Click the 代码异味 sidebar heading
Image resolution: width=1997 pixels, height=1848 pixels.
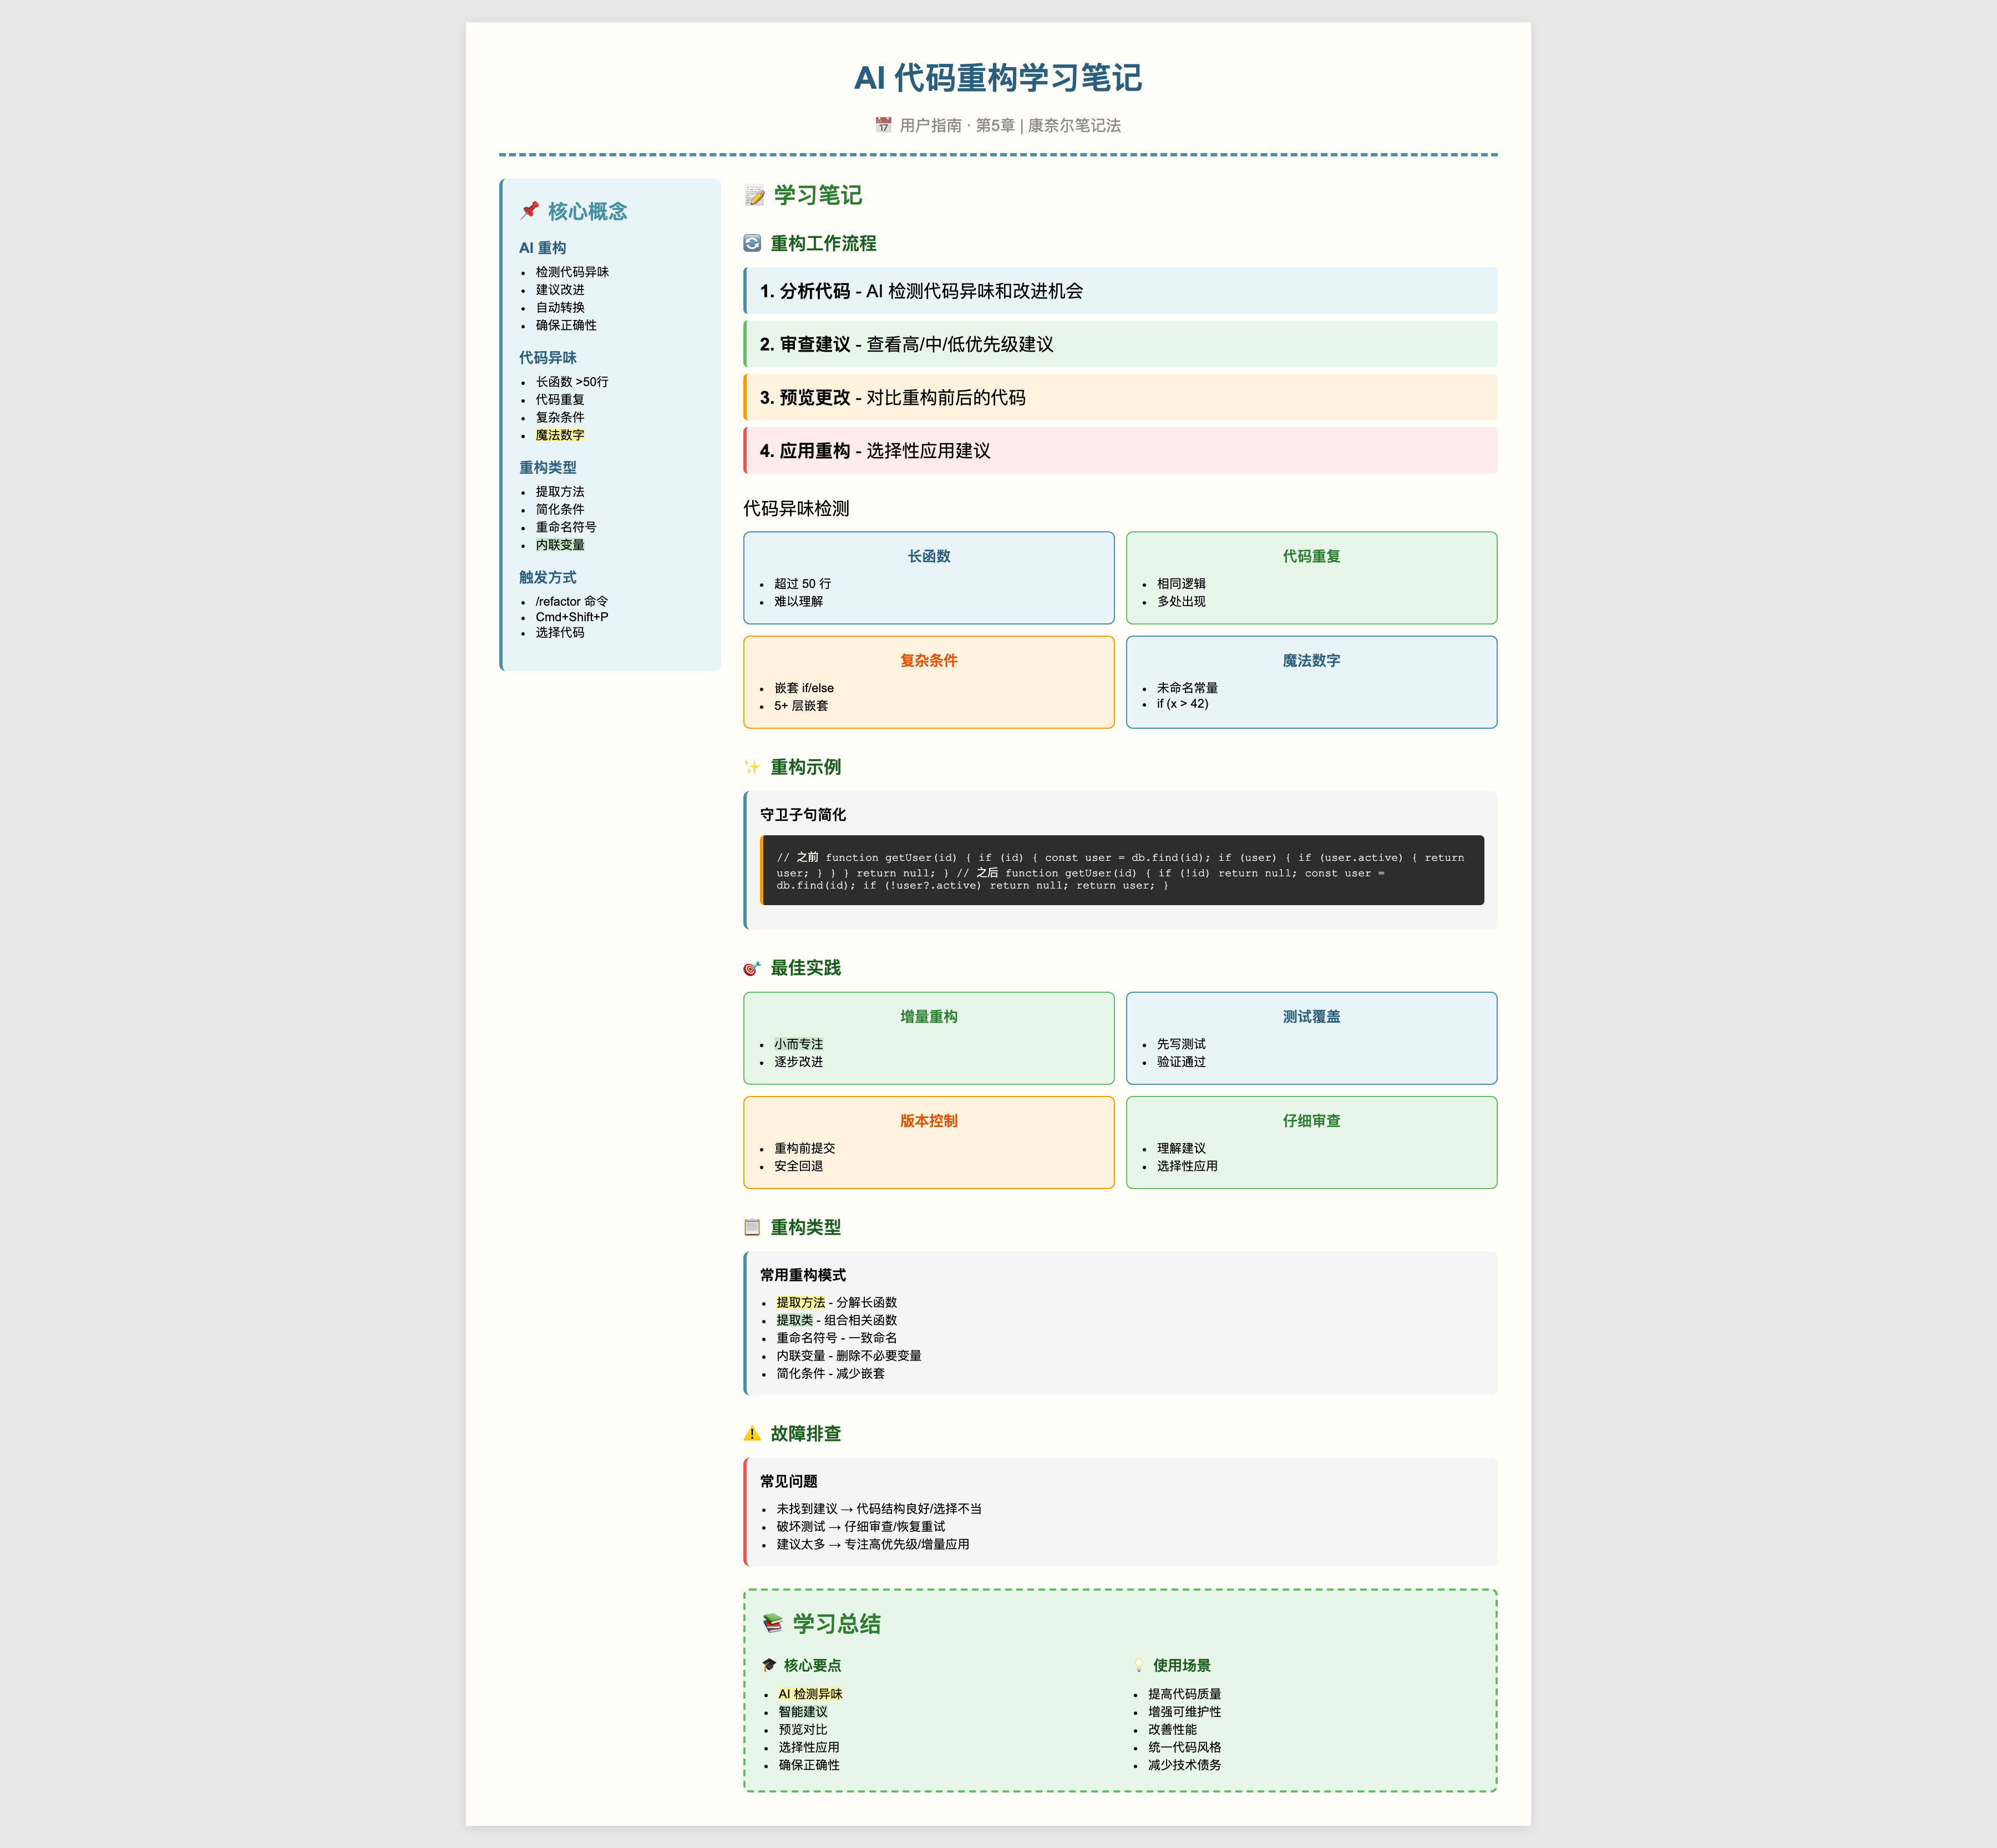[x=547, y=357]
